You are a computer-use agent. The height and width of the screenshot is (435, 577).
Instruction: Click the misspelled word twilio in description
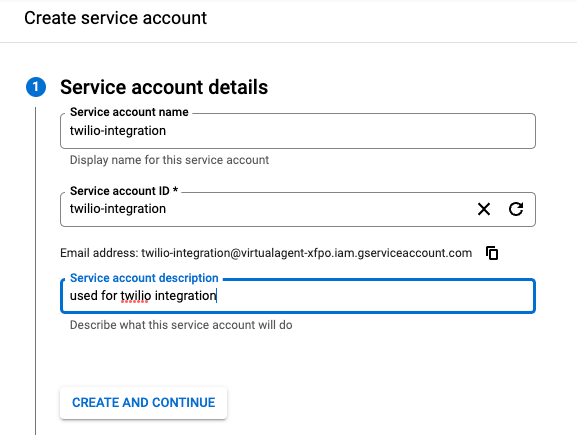[136, 296]
